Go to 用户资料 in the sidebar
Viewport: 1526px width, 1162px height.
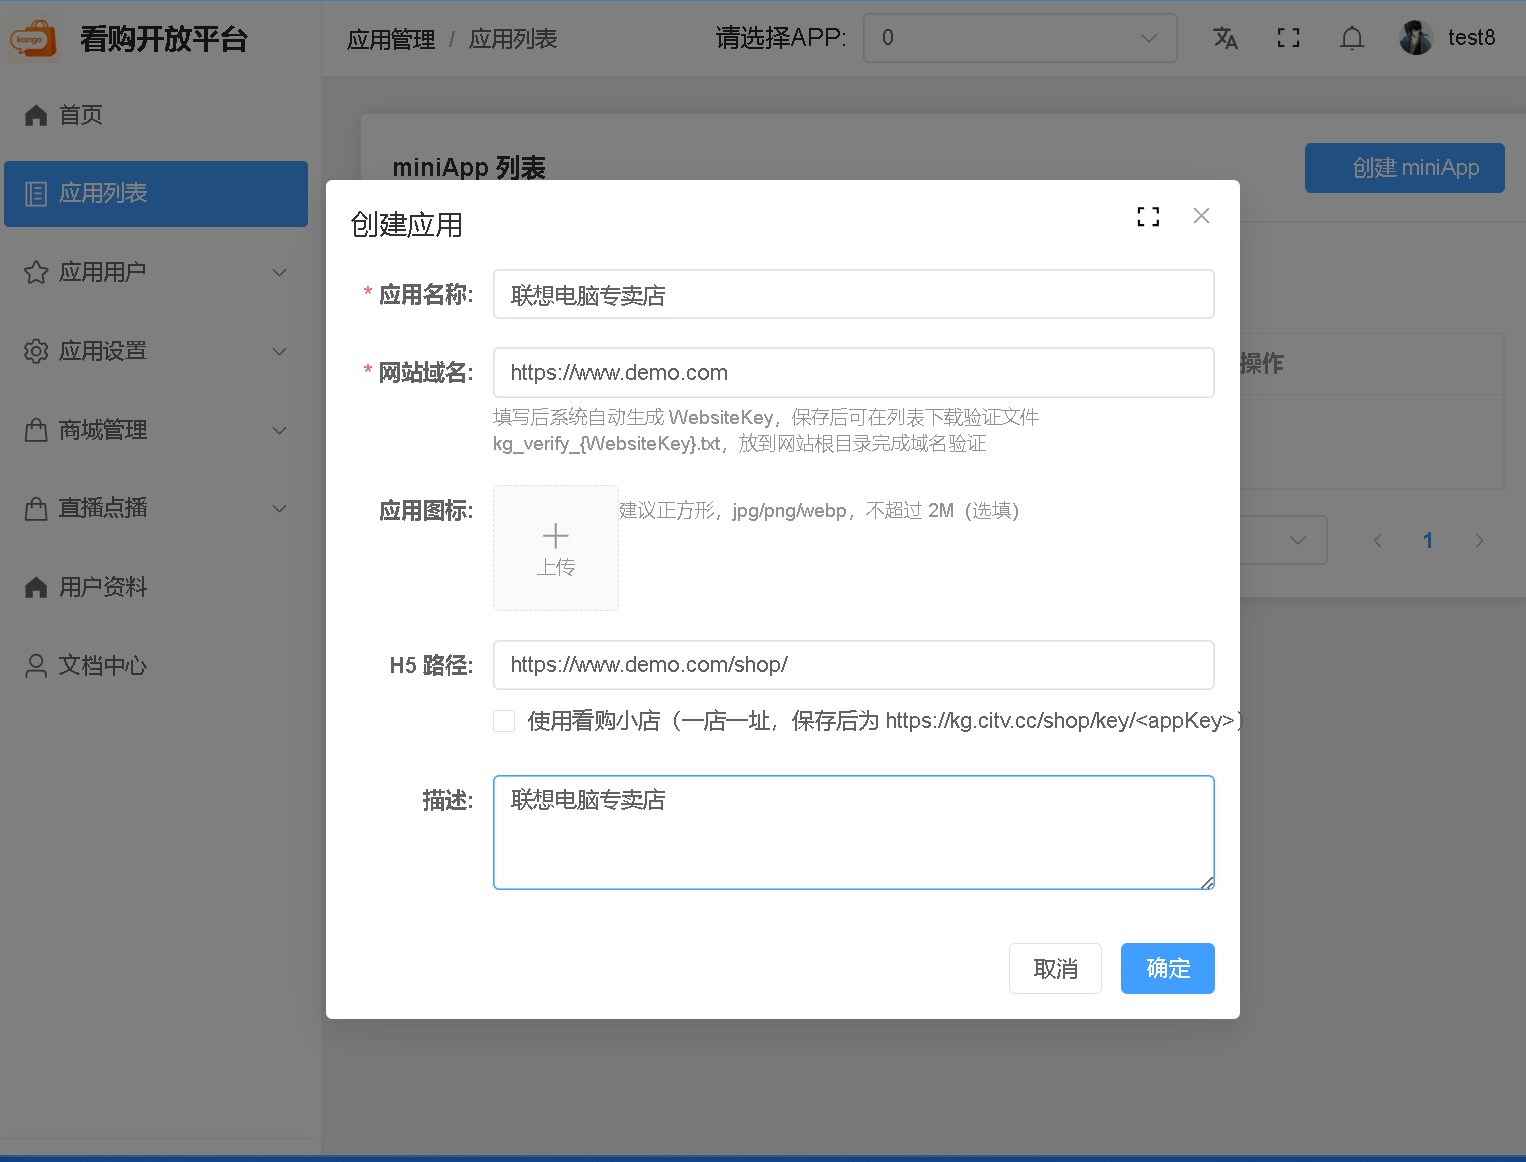156,587
